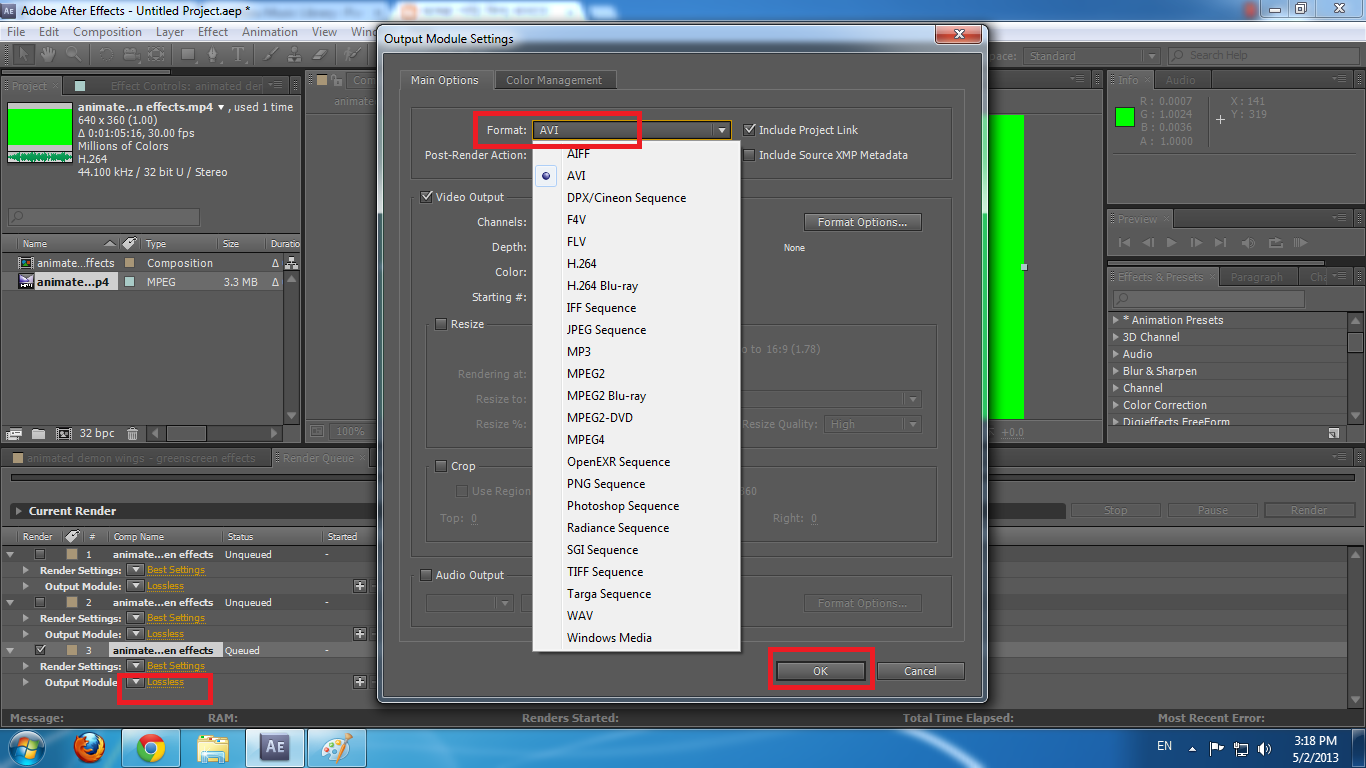Open the Windows Start menu
Image resolution: width=1366 pixels, height=768 pixels.
click(25, 748)
